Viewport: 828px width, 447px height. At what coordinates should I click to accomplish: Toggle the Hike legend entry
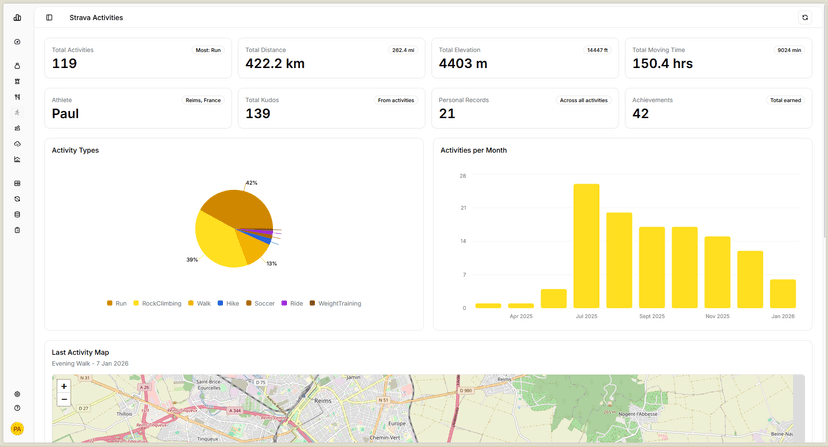(228, 303)
